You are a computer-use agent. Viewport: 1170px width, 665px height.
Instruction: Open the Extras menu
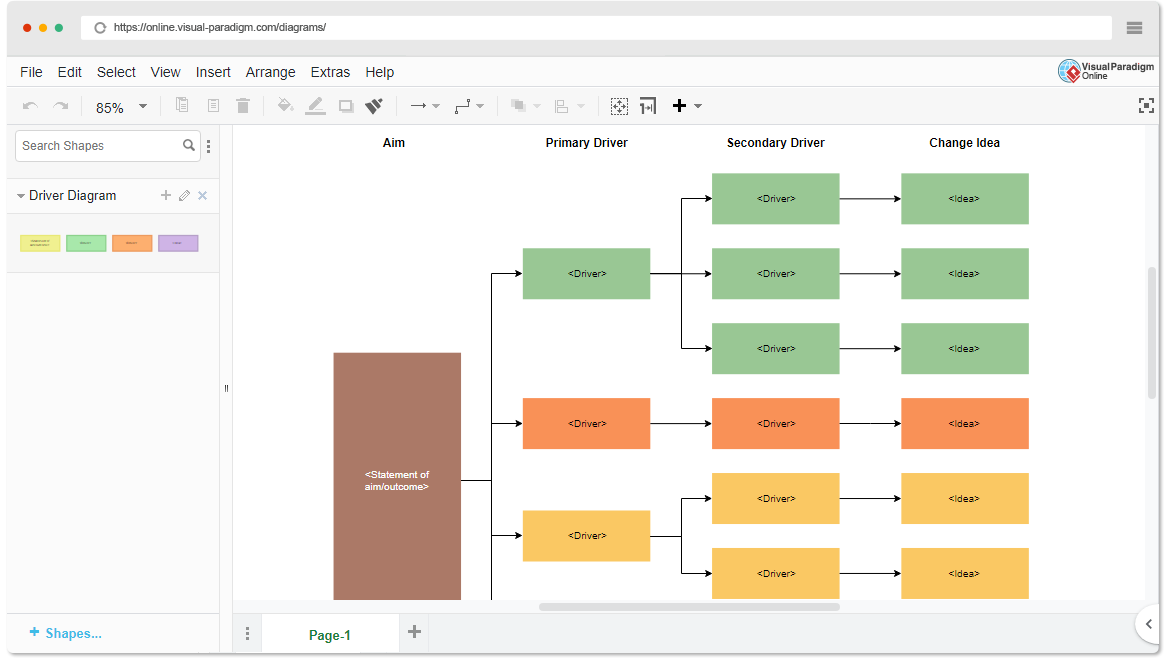coord(331,72)
